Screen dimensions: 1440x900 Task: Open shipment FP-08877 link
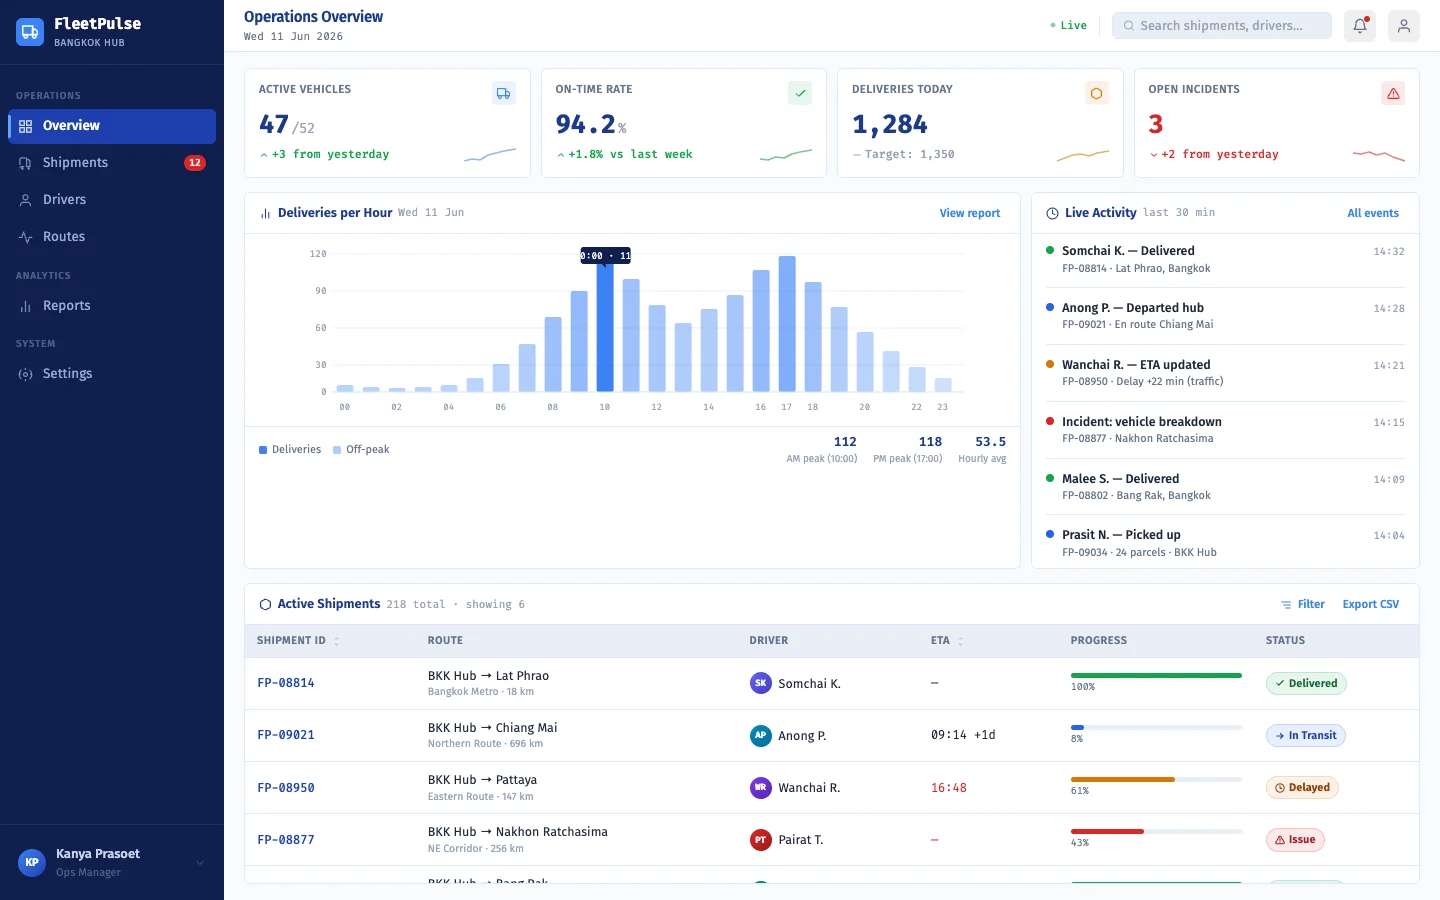click(x=286, y=840)
